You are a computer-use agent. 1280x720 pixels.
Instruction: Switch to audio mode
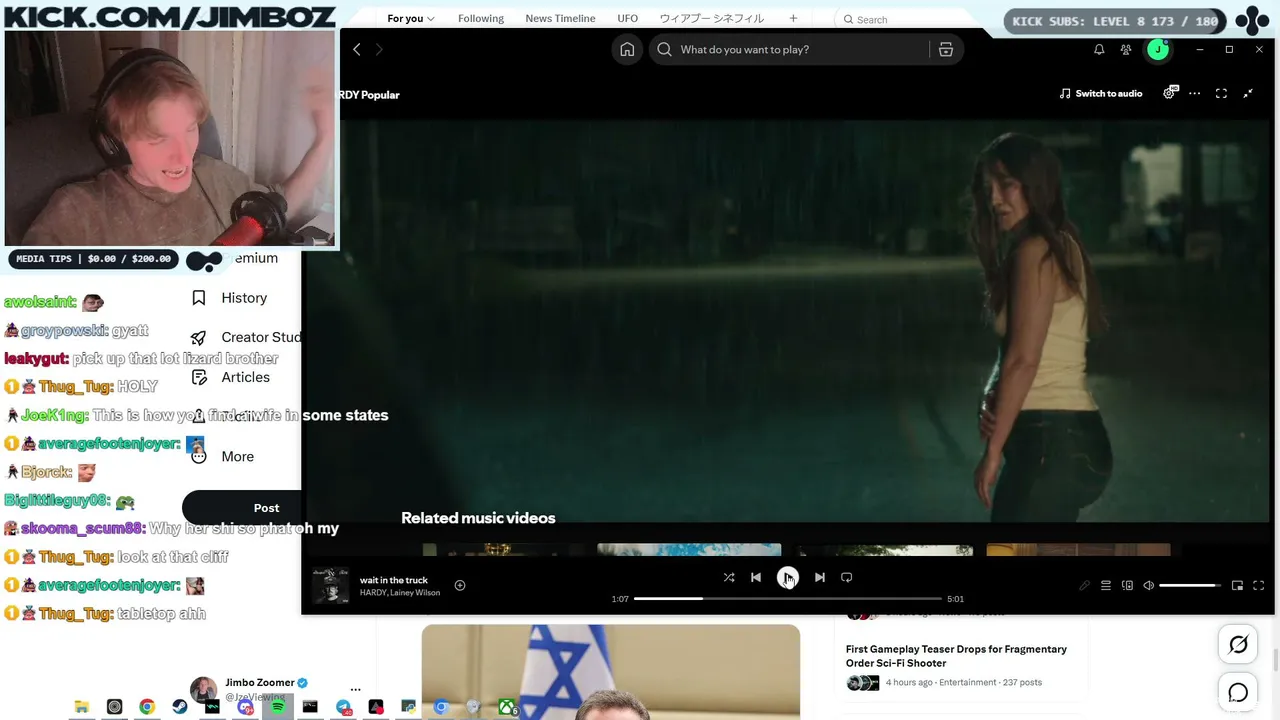tap(1101, 93)
